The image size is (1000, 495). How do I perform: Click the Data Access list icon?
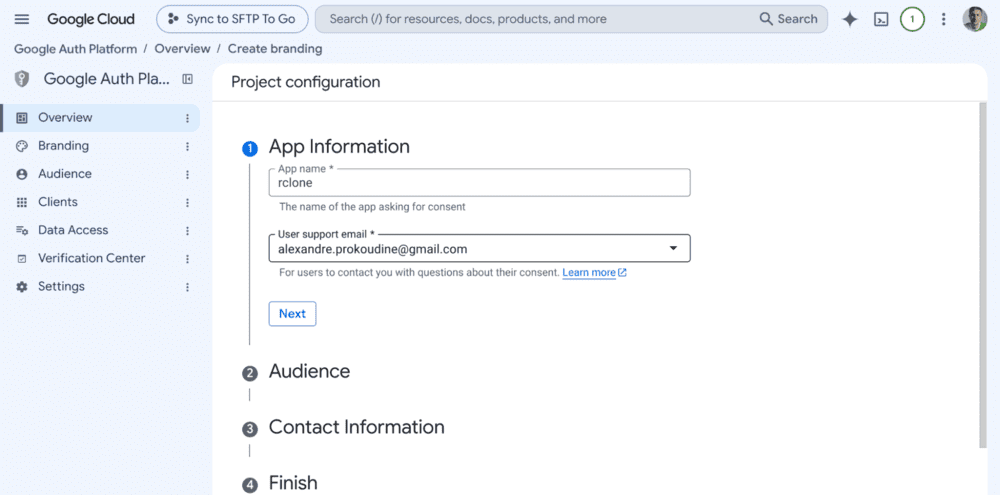pos(22,230)
